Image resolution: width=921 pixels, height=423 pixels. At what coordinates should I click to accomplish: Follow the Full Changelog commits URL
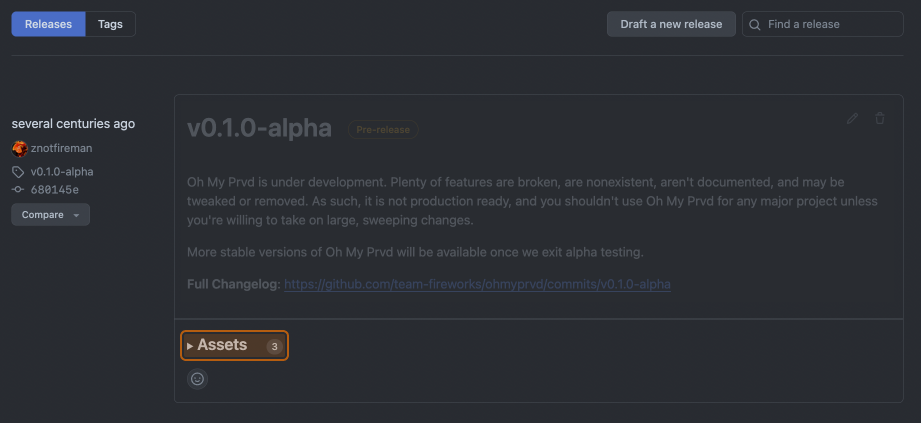click(x=477, y=284)
